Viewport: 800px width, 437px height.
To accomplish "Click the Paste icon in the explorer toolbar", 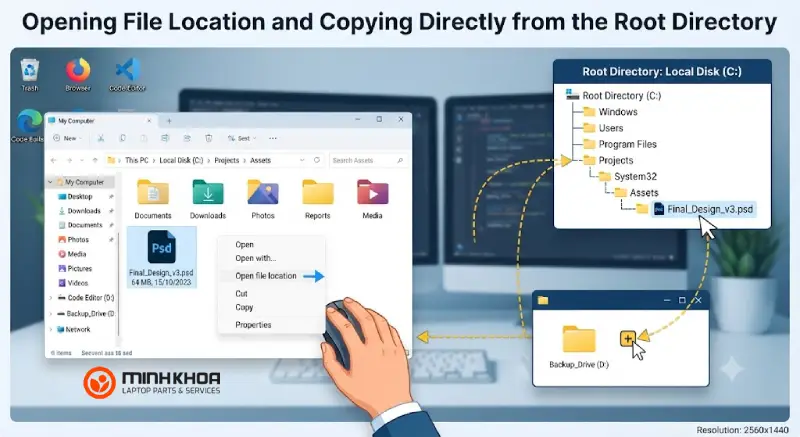I will 144,138.
